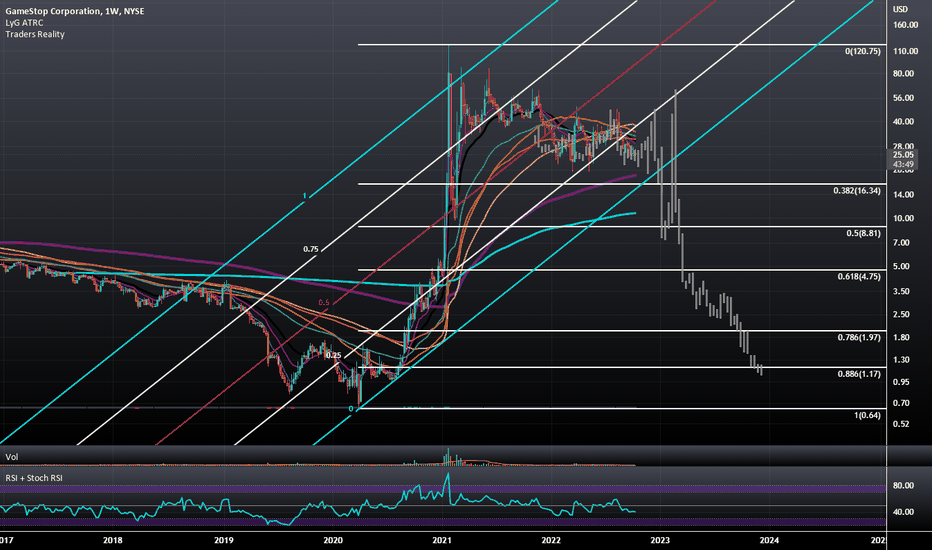Click the current price tag 25.05
The width and height of the screenshot is (932, 550).
click(x=903, y=155)
